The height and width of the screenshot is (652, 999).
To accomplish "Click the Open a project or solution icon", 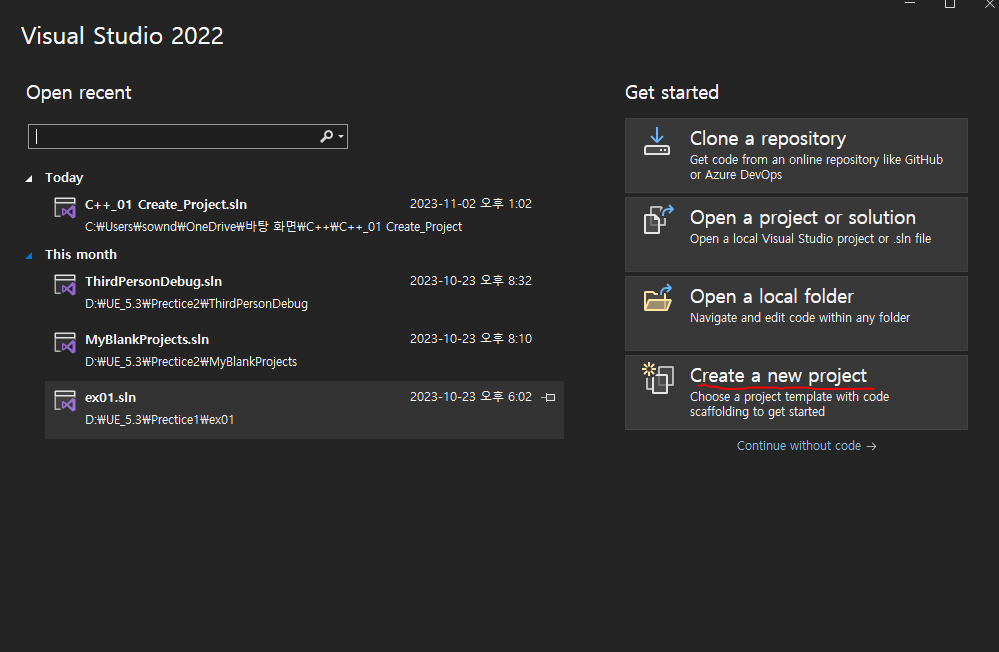I will pyautogui.click(x=658, y=220).
